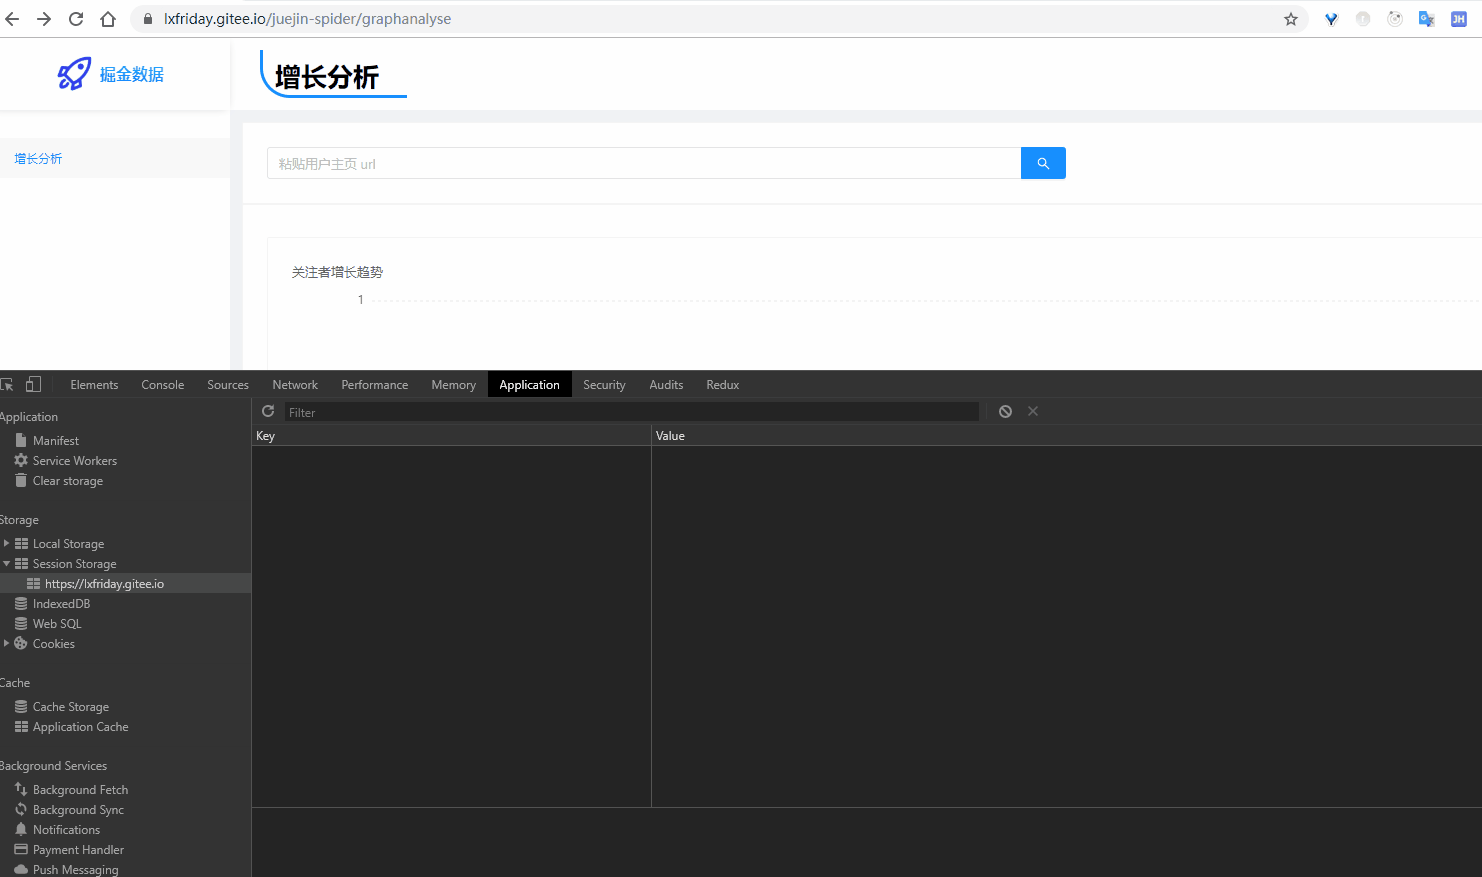Click the clear storage items icon

click(1004, 411)
